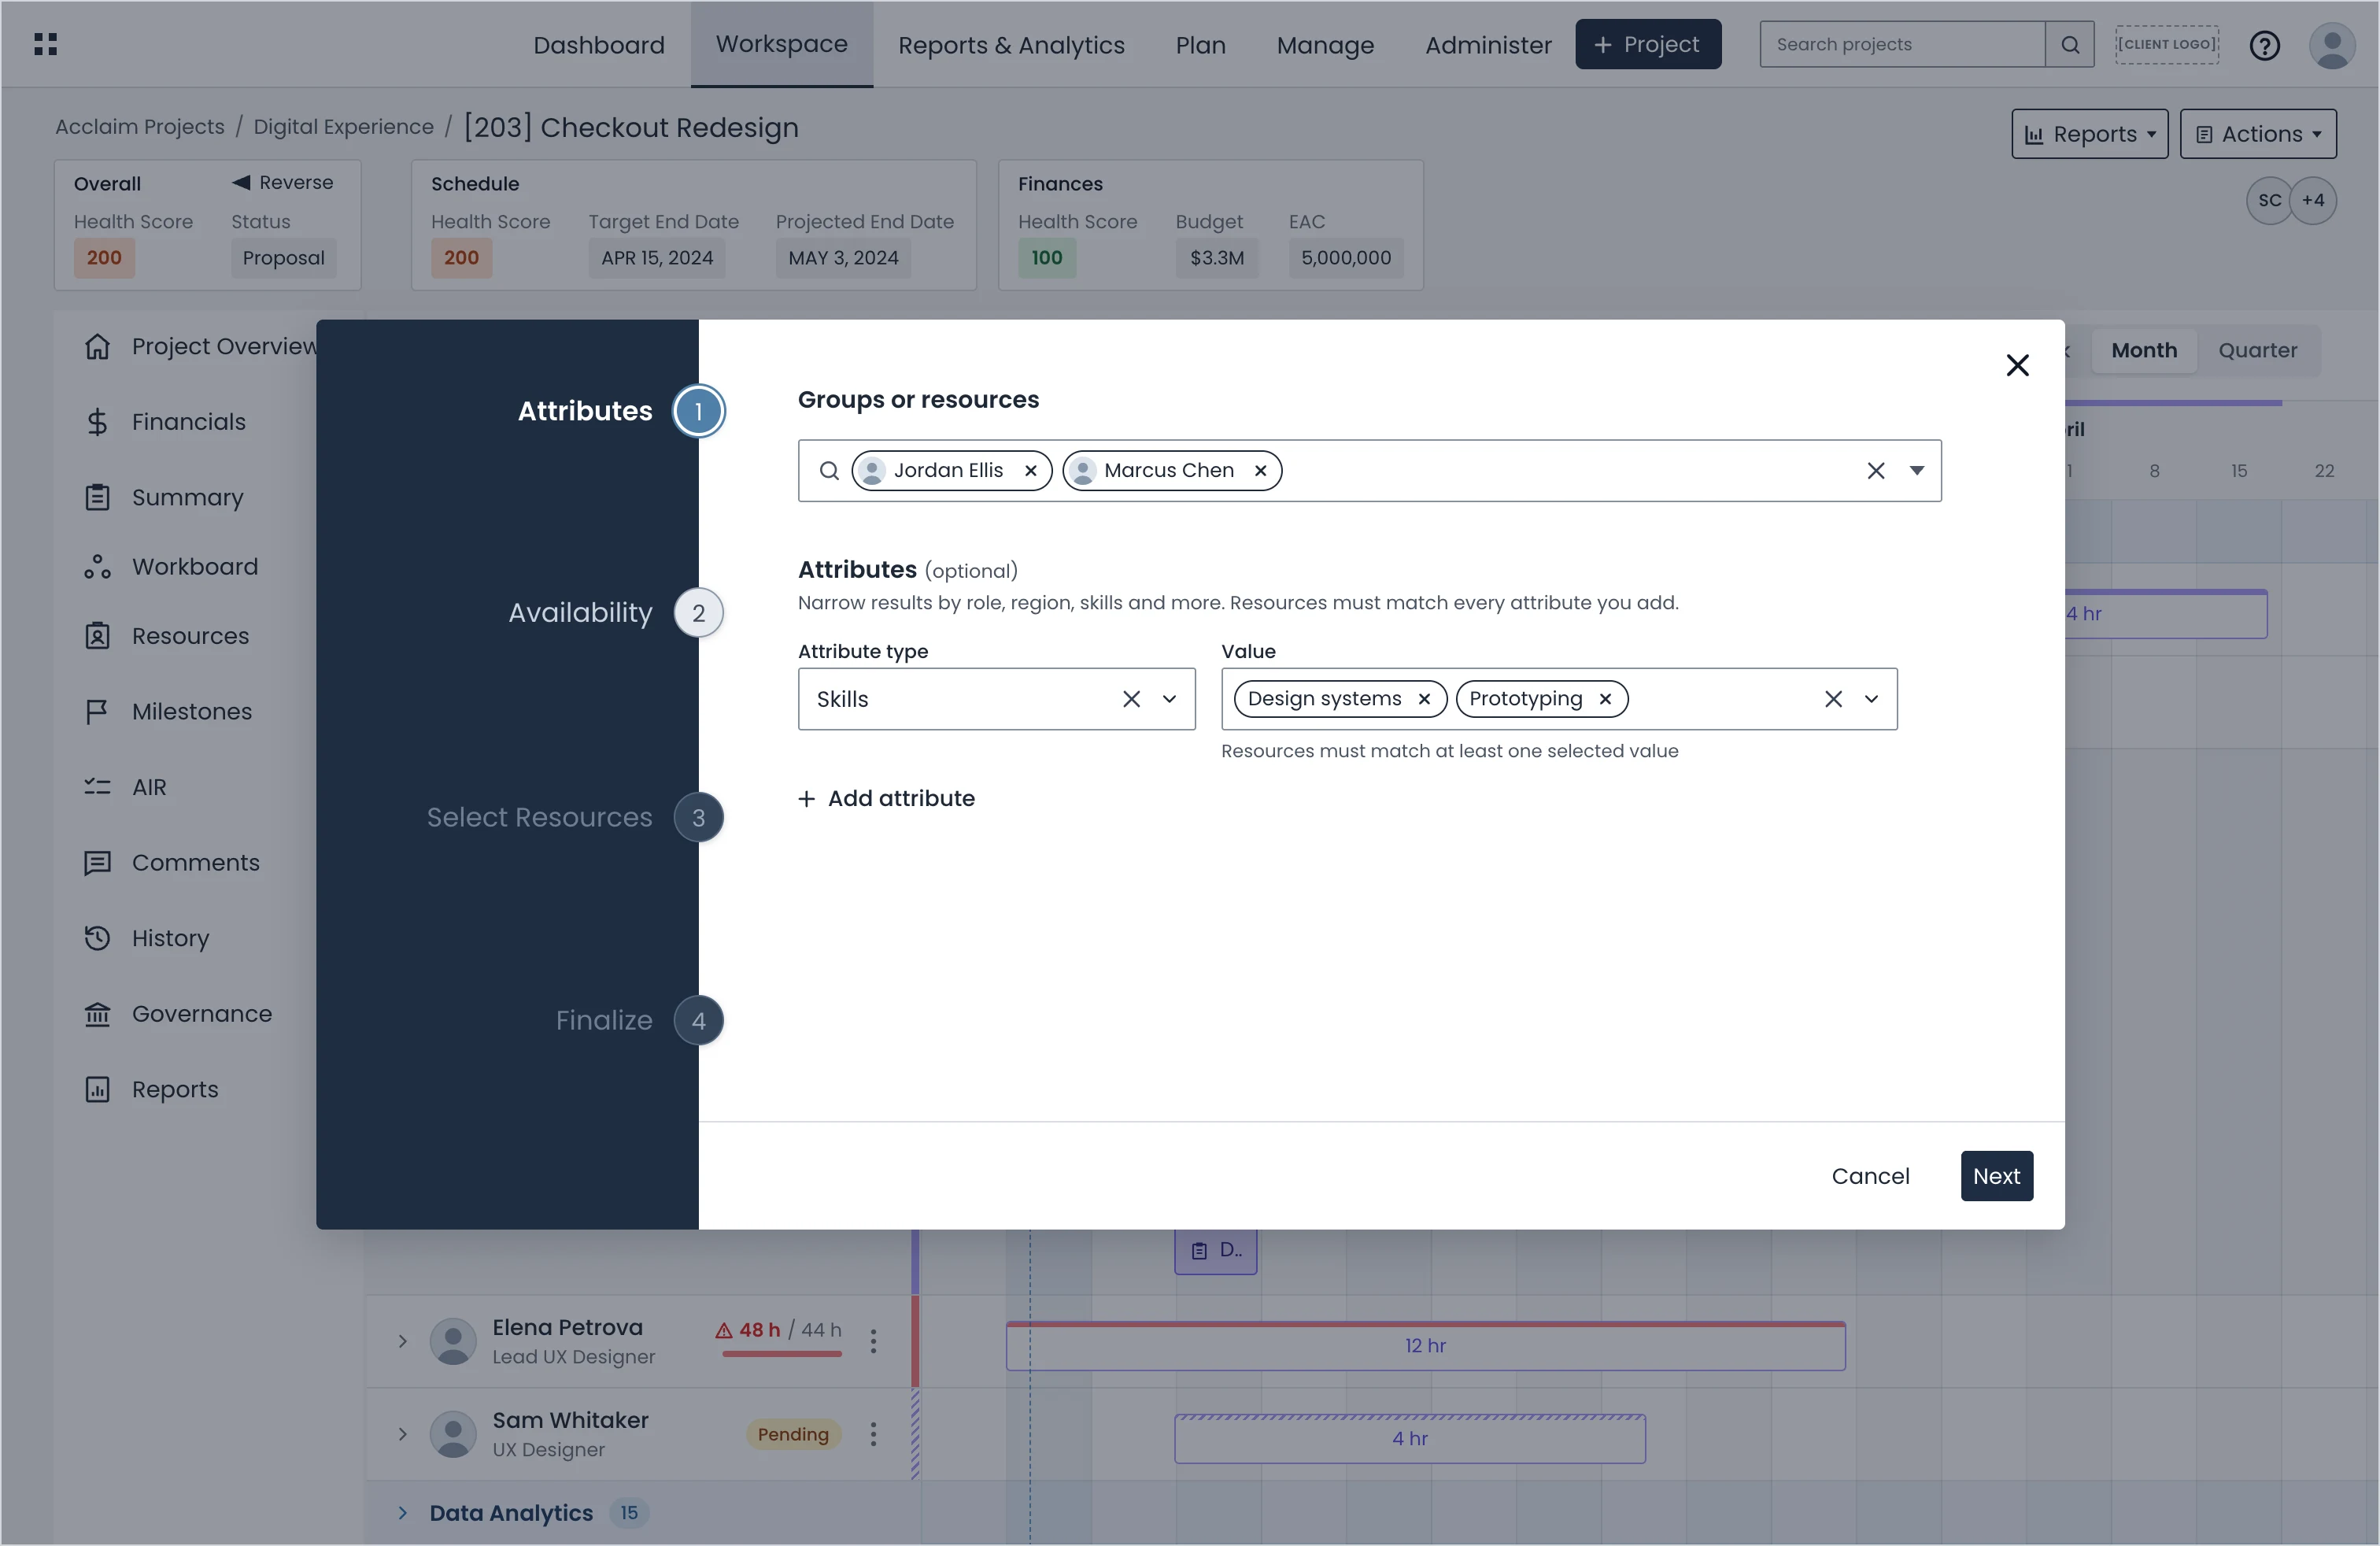Open Workboard icon in sidebar
2380x1546 pixels.
click(97, 567)
